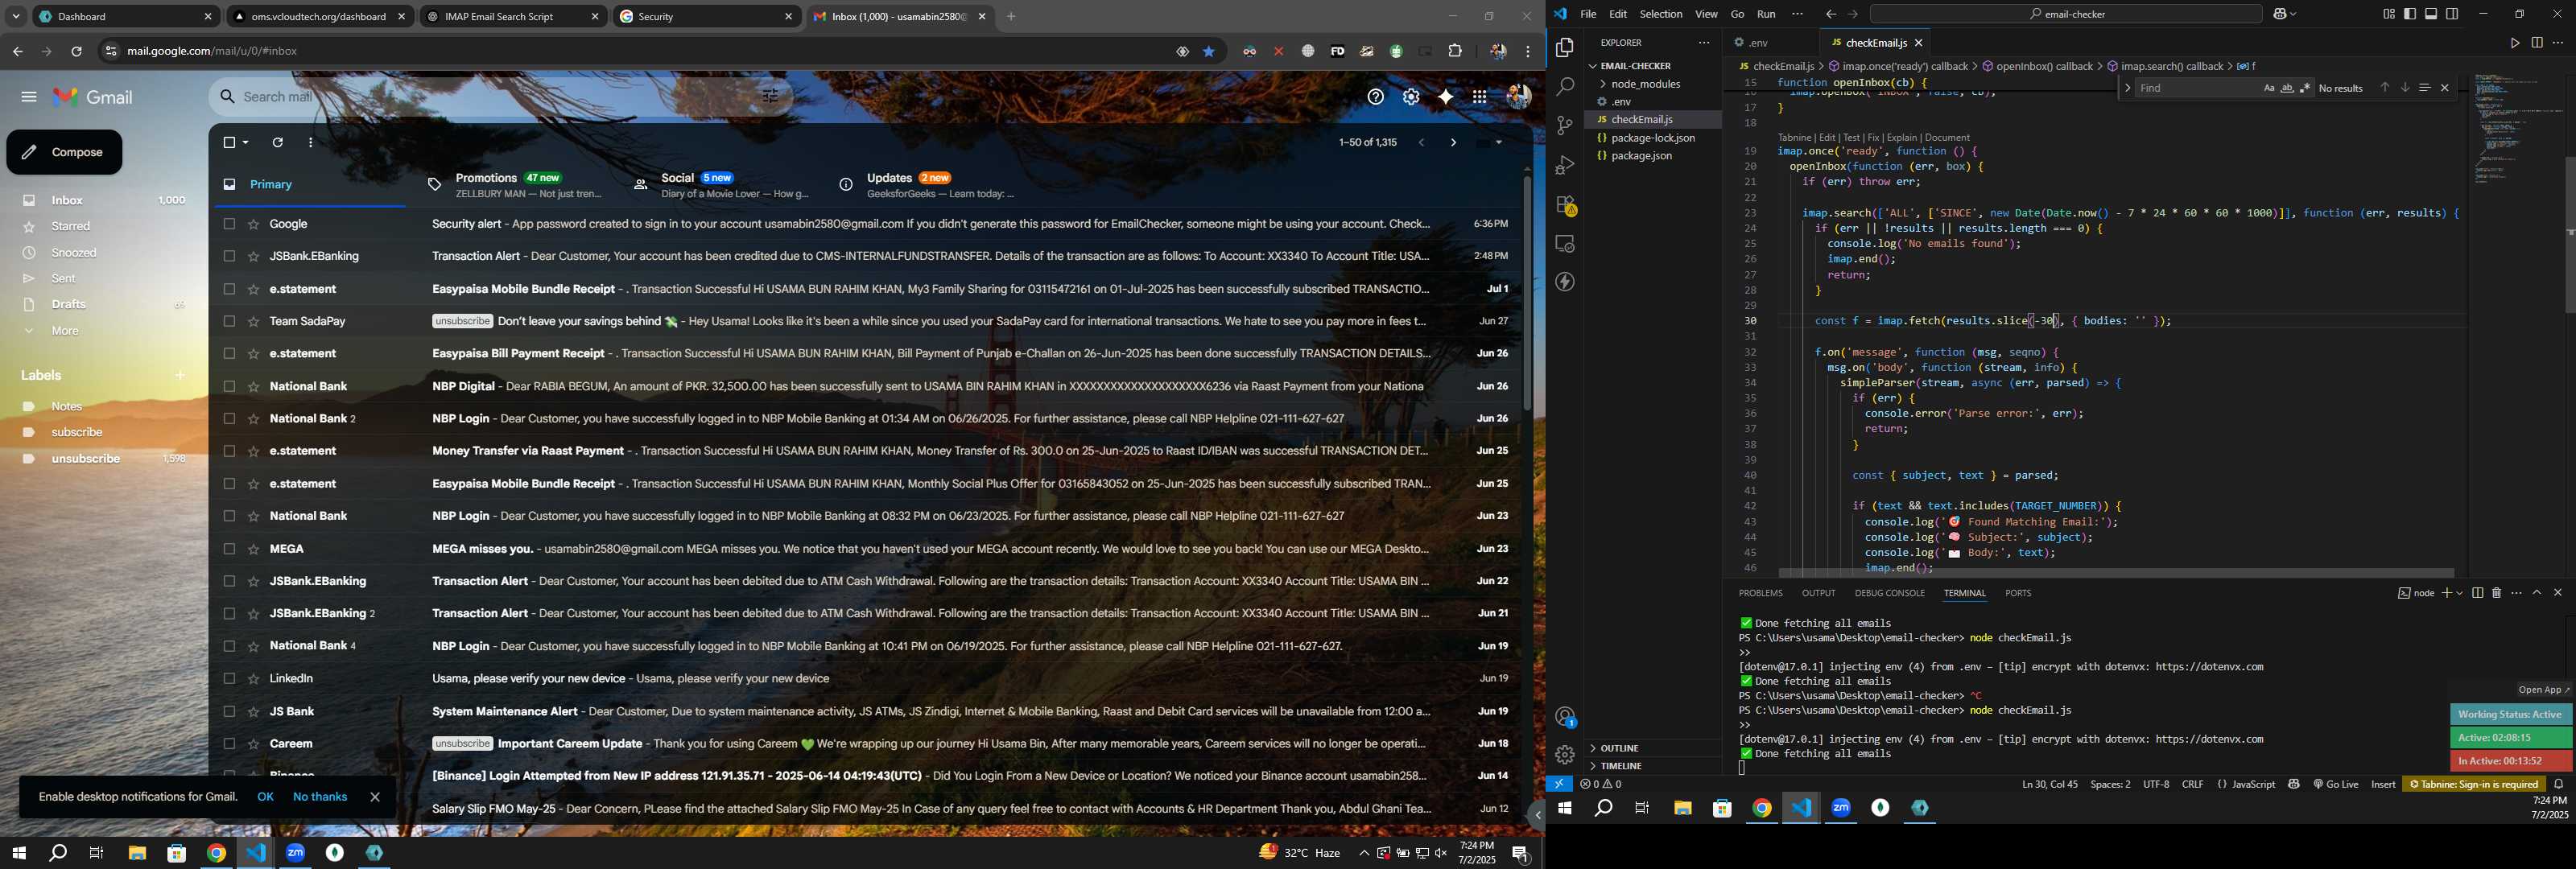This screenshot has width=2576, height=869.
Task: Click the Compose button in Gmail
Action: click(x=64, y=152)
